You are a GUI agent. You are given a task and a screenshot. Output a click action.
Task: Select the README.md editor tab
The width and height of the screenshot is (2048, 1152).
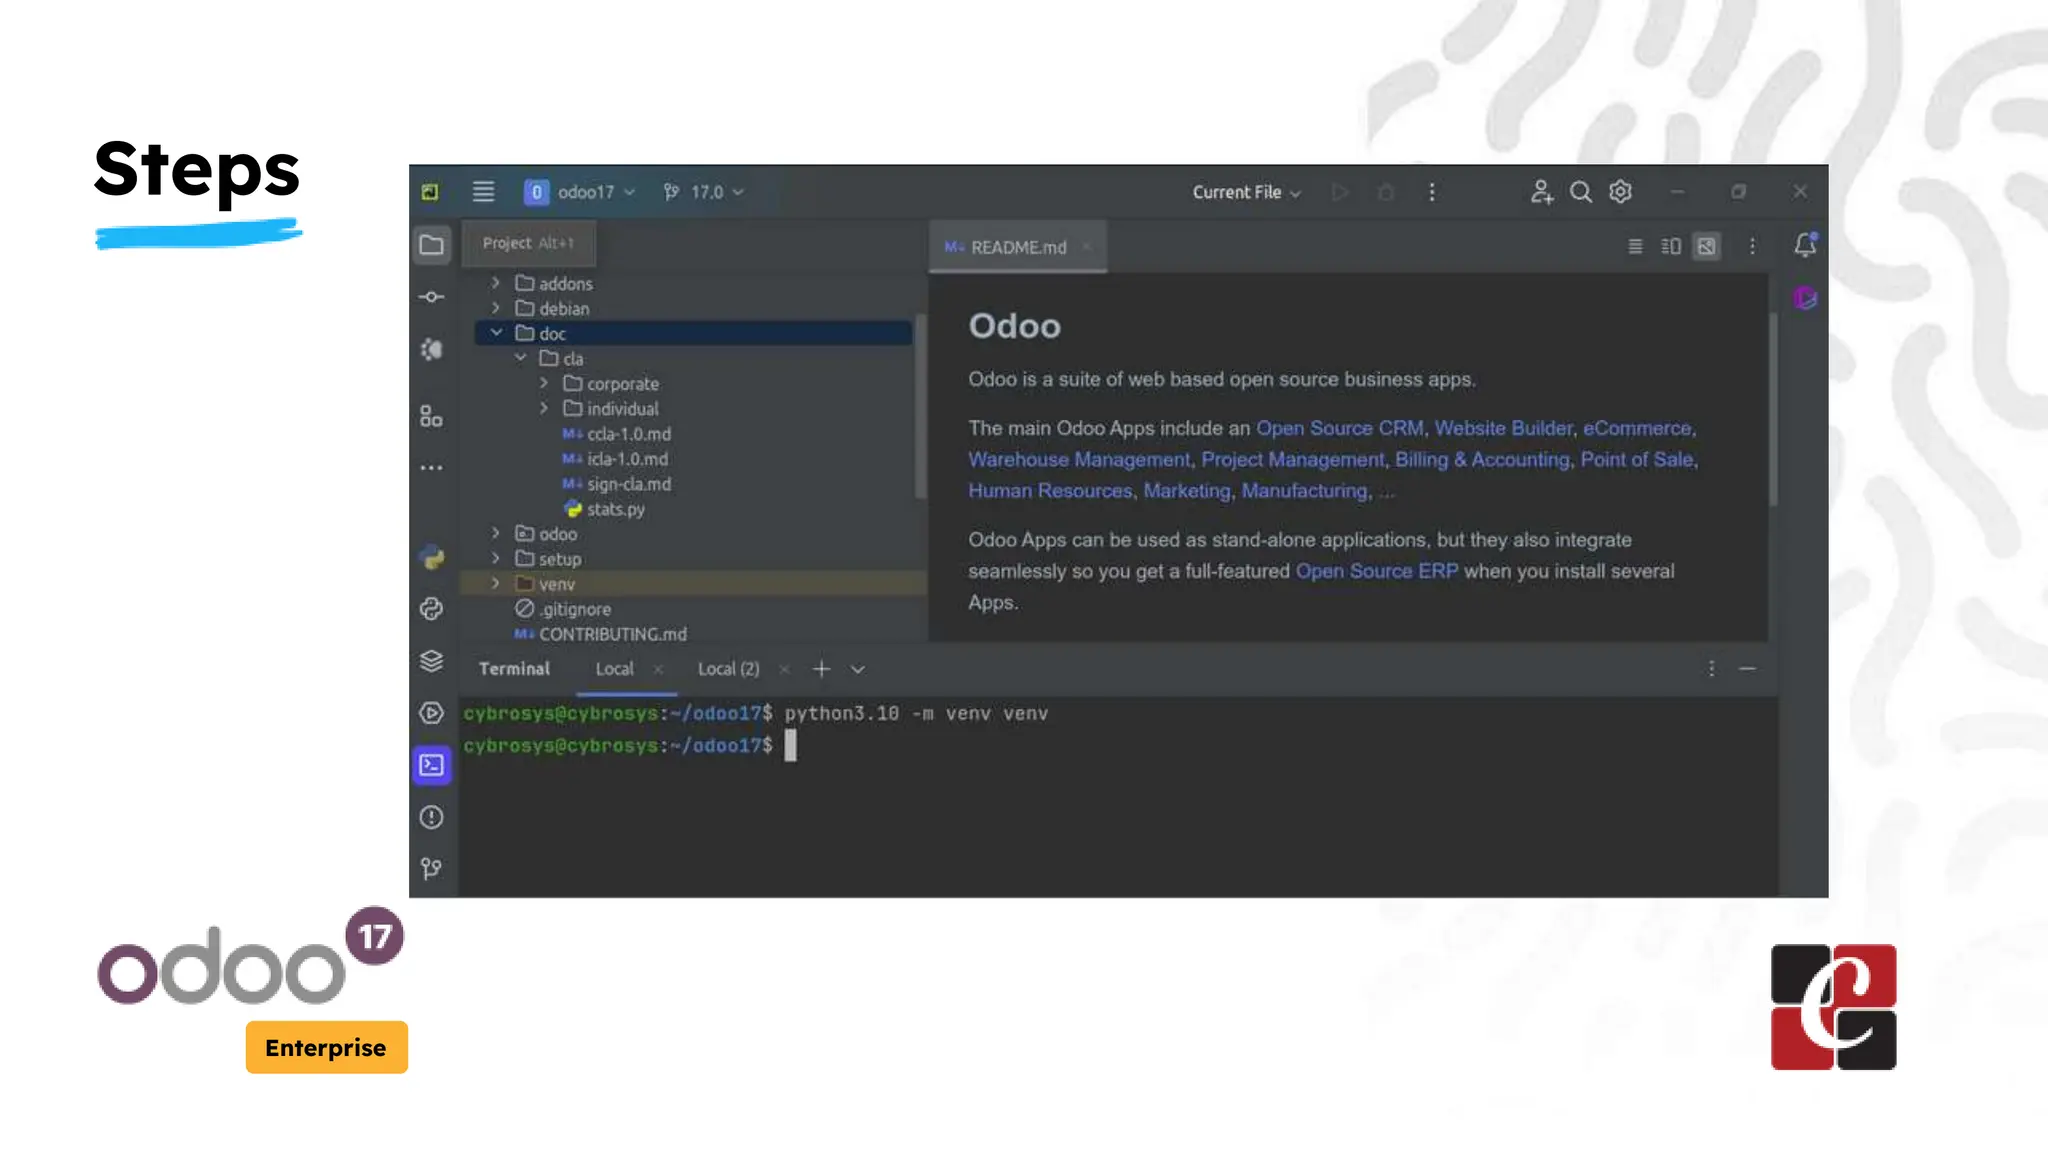click(1018, 247)
